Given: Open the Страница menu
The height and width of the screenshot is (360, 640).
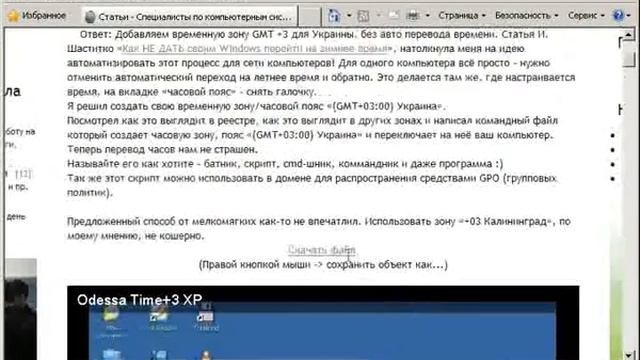Looking at the screenshot, I should point(462,16).
